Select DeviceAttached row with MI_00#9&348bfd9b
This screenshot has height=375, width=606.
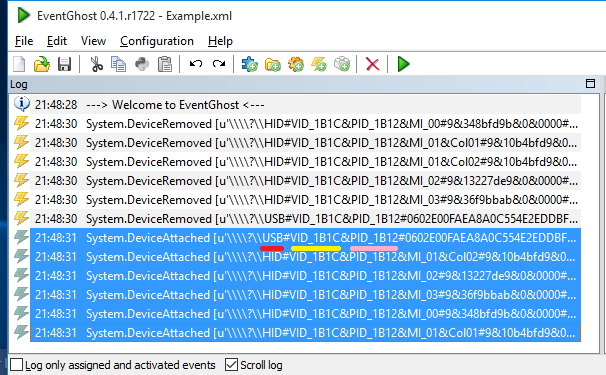pos(305,313)
